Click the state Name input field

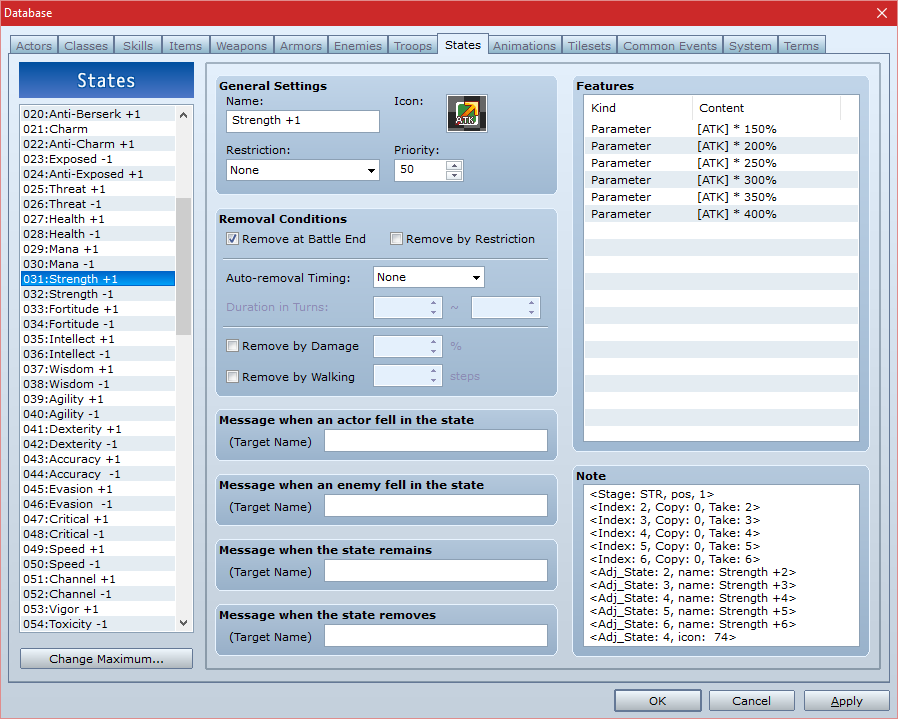302,121
